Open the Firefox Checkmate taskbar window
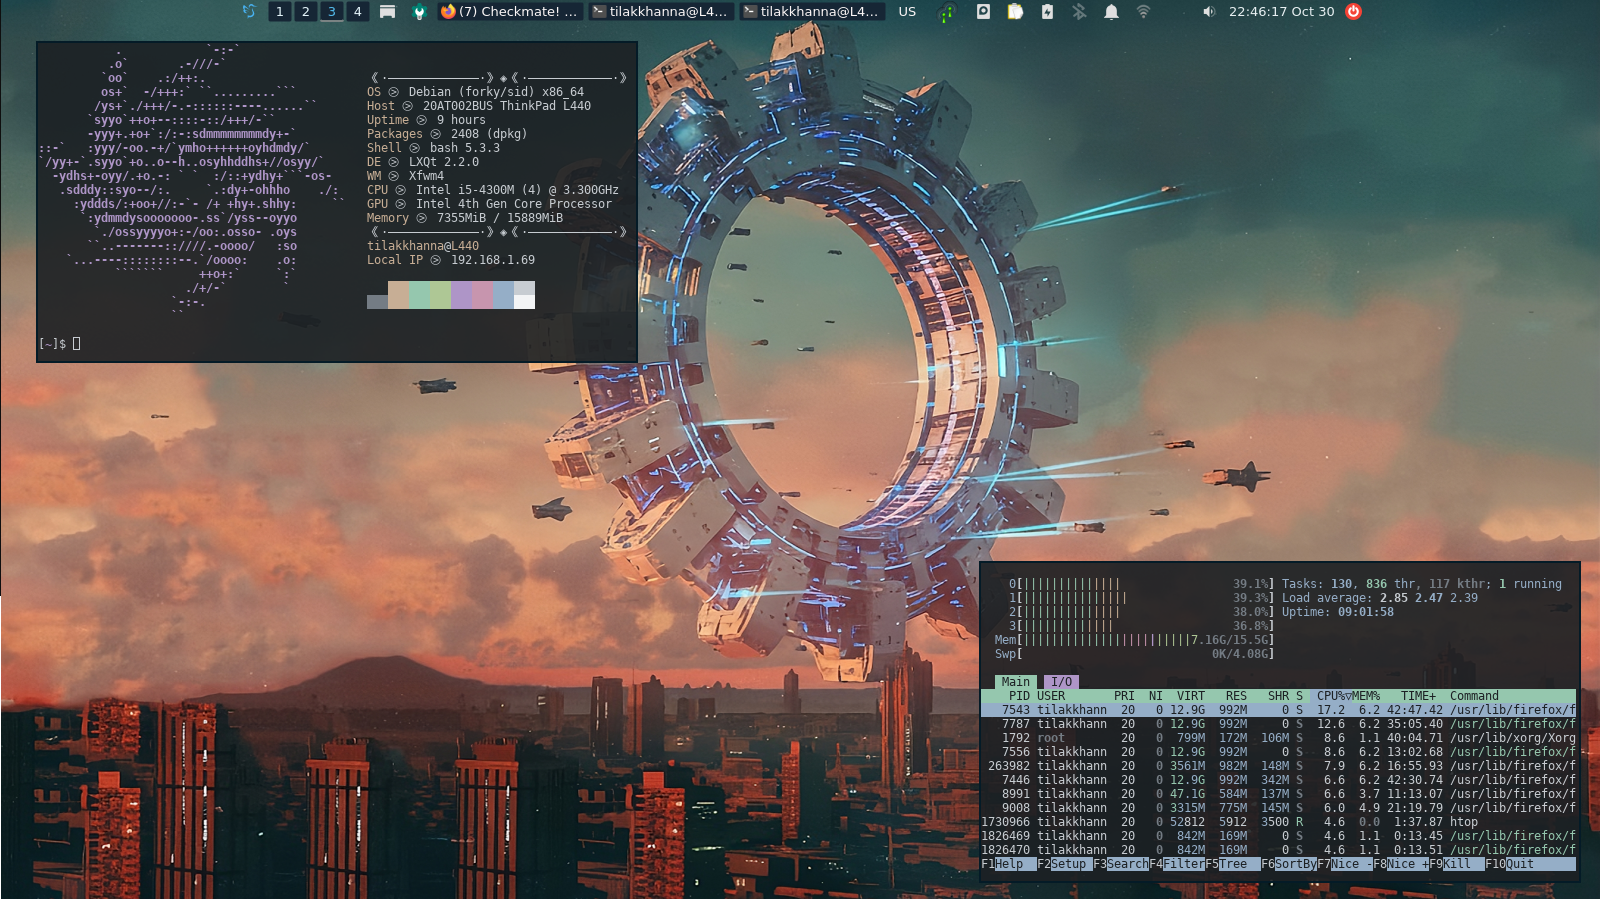Image resolution: width=1600 pixels, height=899 pixels. tap(510, 12)
